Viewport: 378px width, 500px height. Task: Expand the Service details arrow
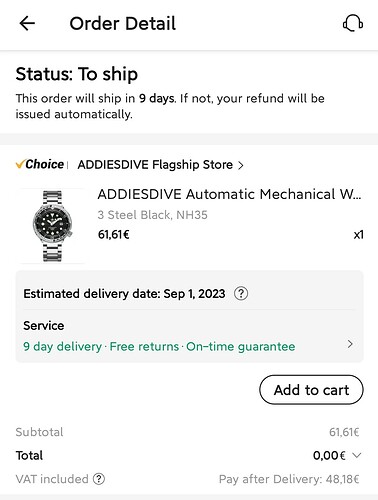coord(350,344)
